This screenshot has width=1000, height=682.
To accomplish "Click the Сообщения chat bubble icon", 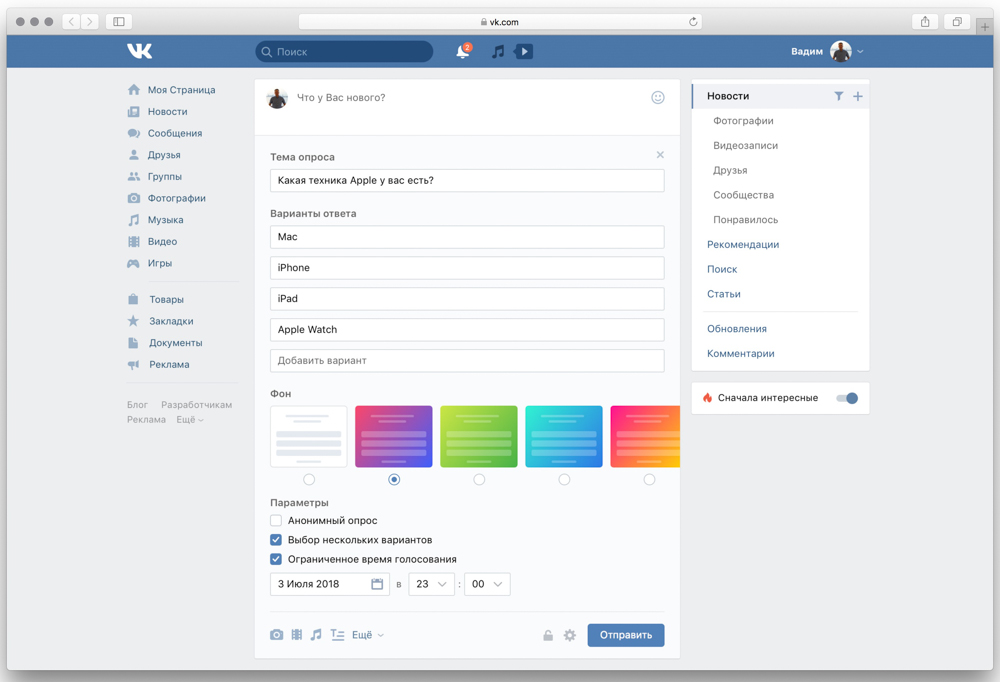I will (x=133, y=133).
